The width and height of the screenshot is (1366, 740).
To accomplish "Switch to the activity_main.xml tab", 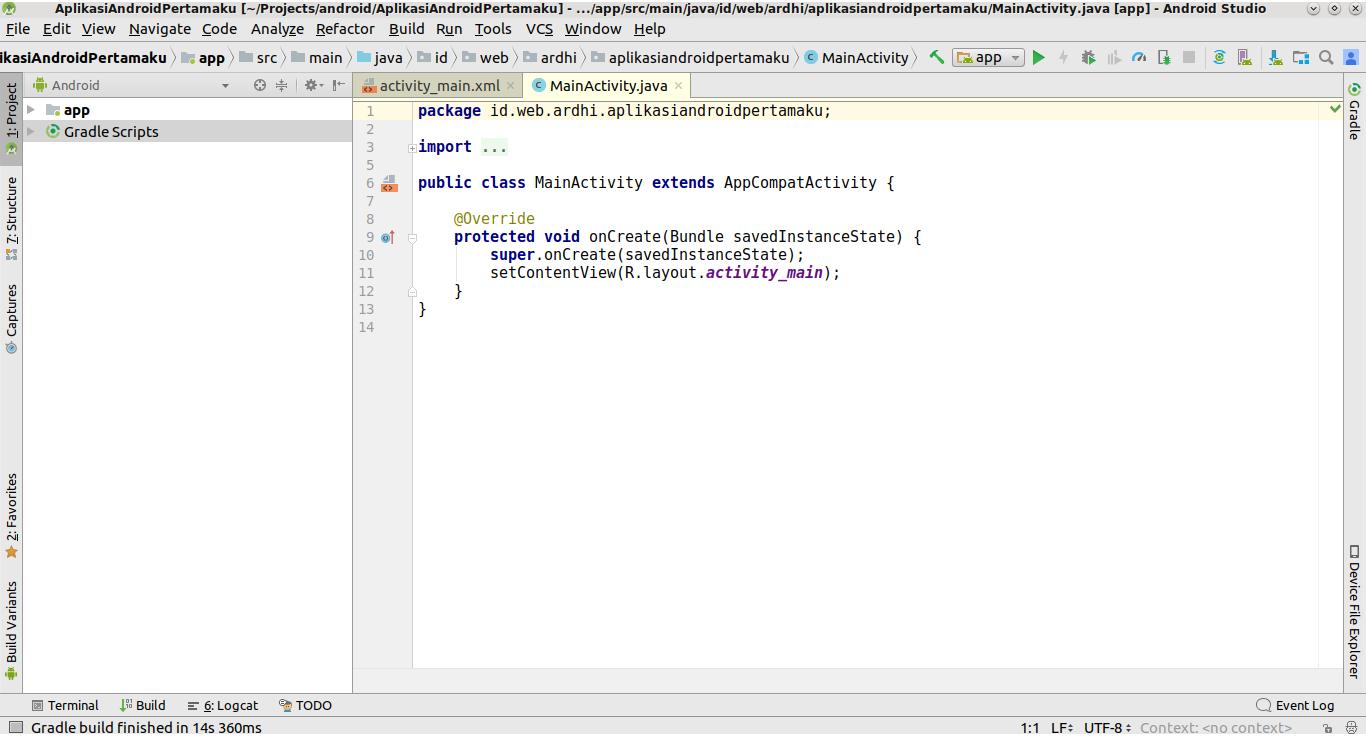I will pos(440,85).
